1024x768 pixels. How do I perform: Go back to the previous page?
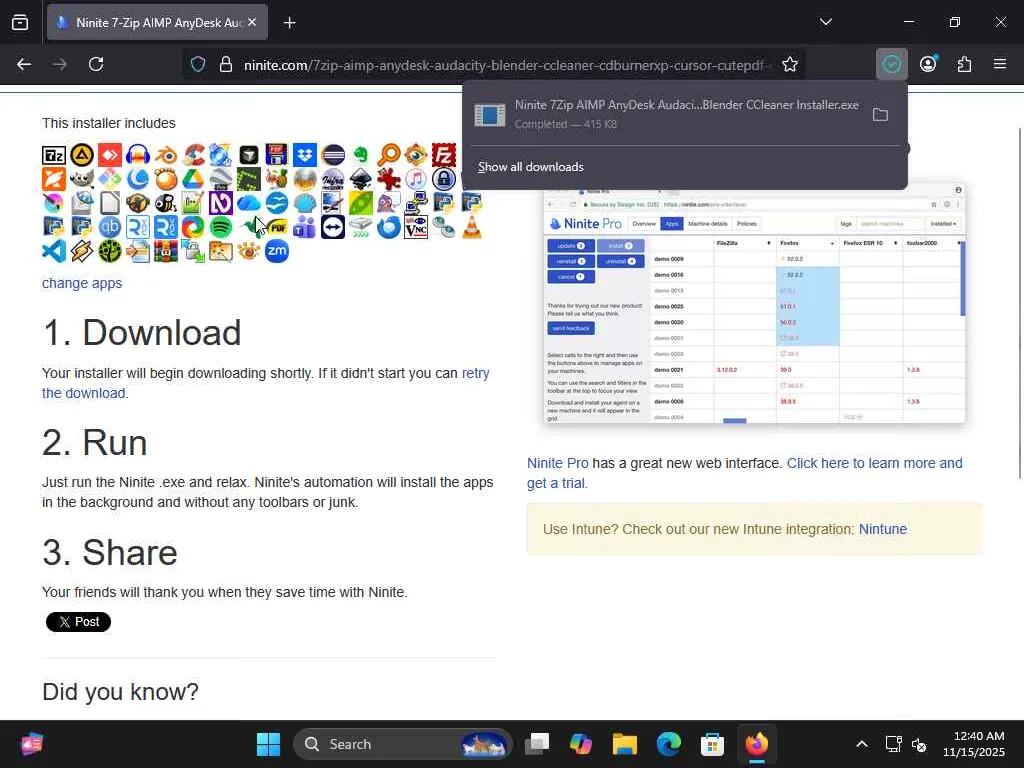[24, 64]
